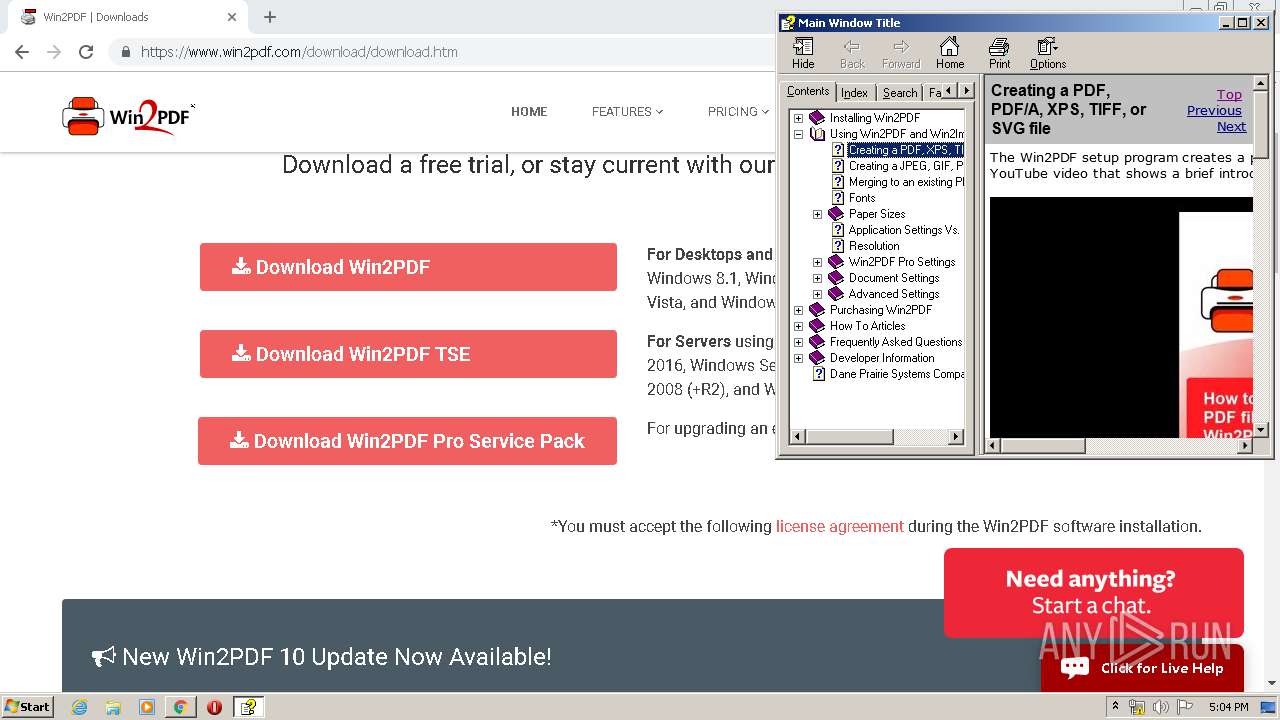Play the embedded video in help topic

click(x=1121, y=317)
